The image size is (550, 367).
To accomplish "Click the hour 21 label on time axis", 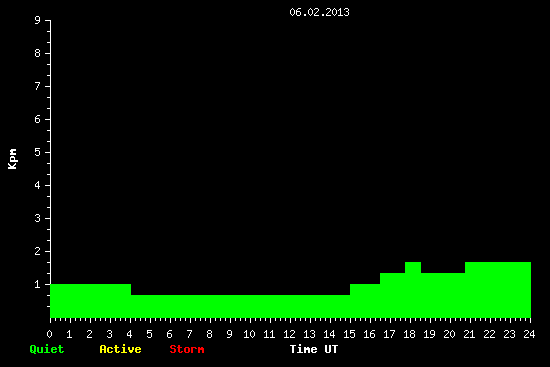I will click(x=469, y=334).
